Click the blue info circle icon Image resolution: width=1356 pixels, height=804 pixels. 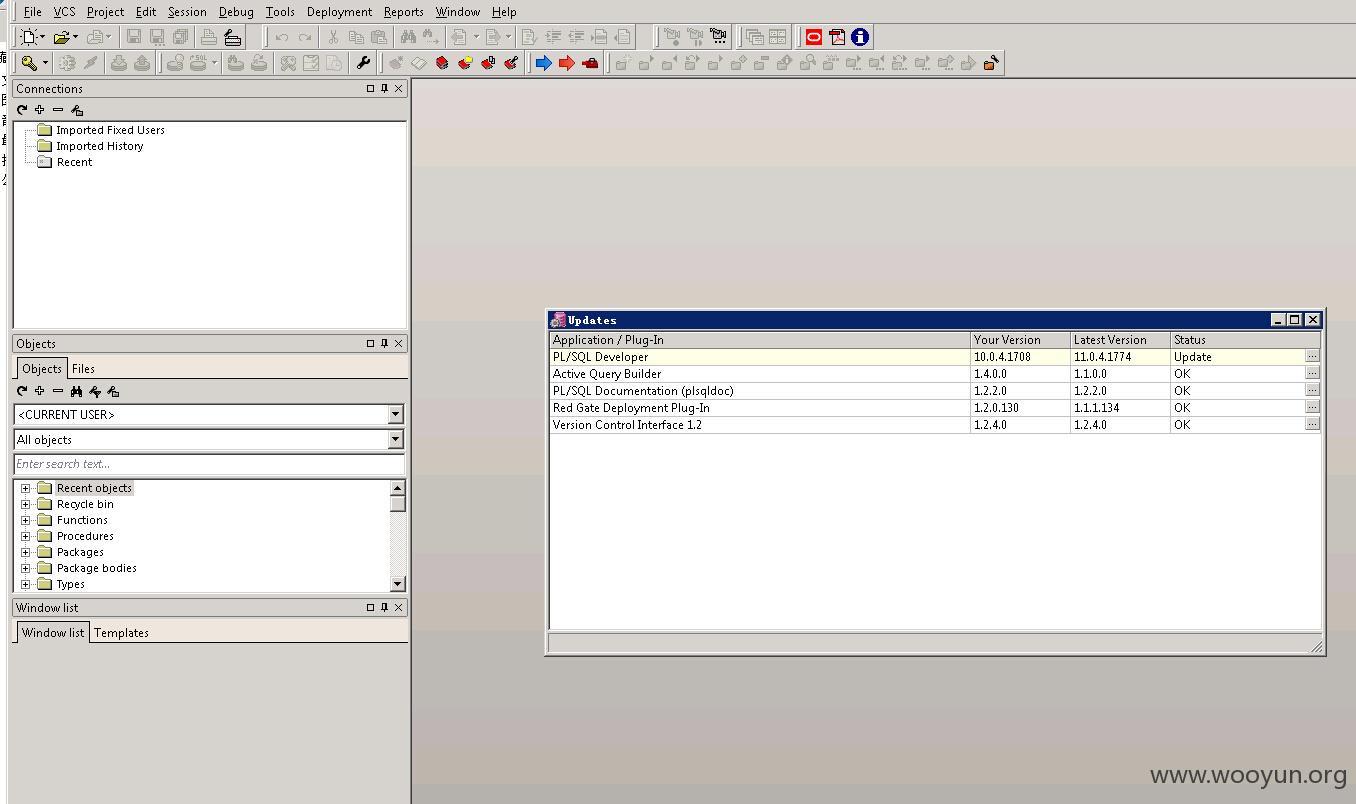click(x=860, y=37)
